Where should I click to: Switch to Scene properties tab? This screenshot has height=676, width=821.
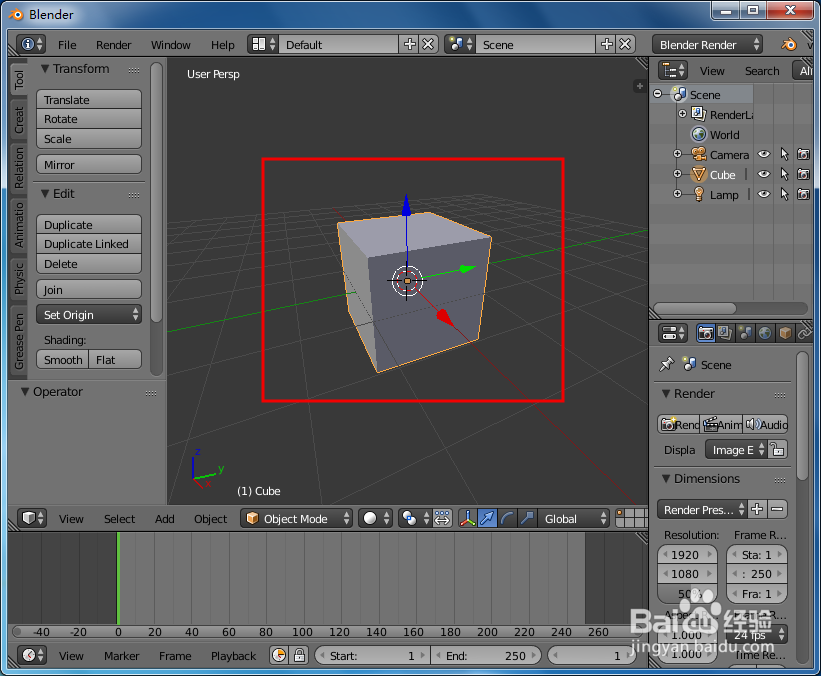coord(745,333)
